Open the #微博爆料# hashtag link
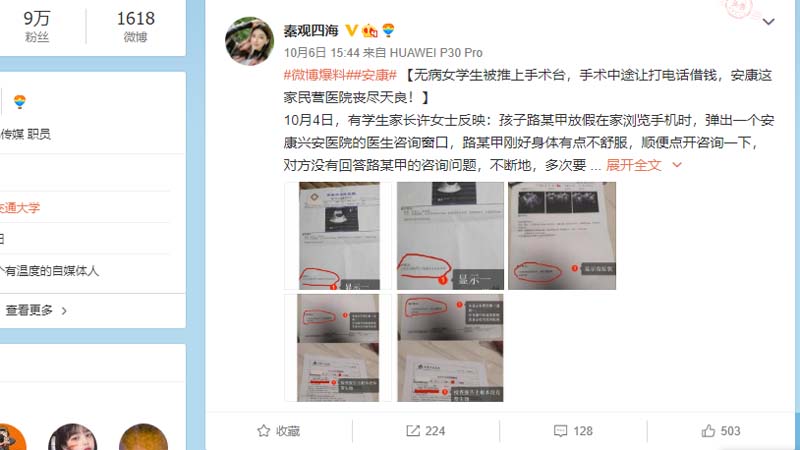800x450 pixels. [x=315, y=75]
